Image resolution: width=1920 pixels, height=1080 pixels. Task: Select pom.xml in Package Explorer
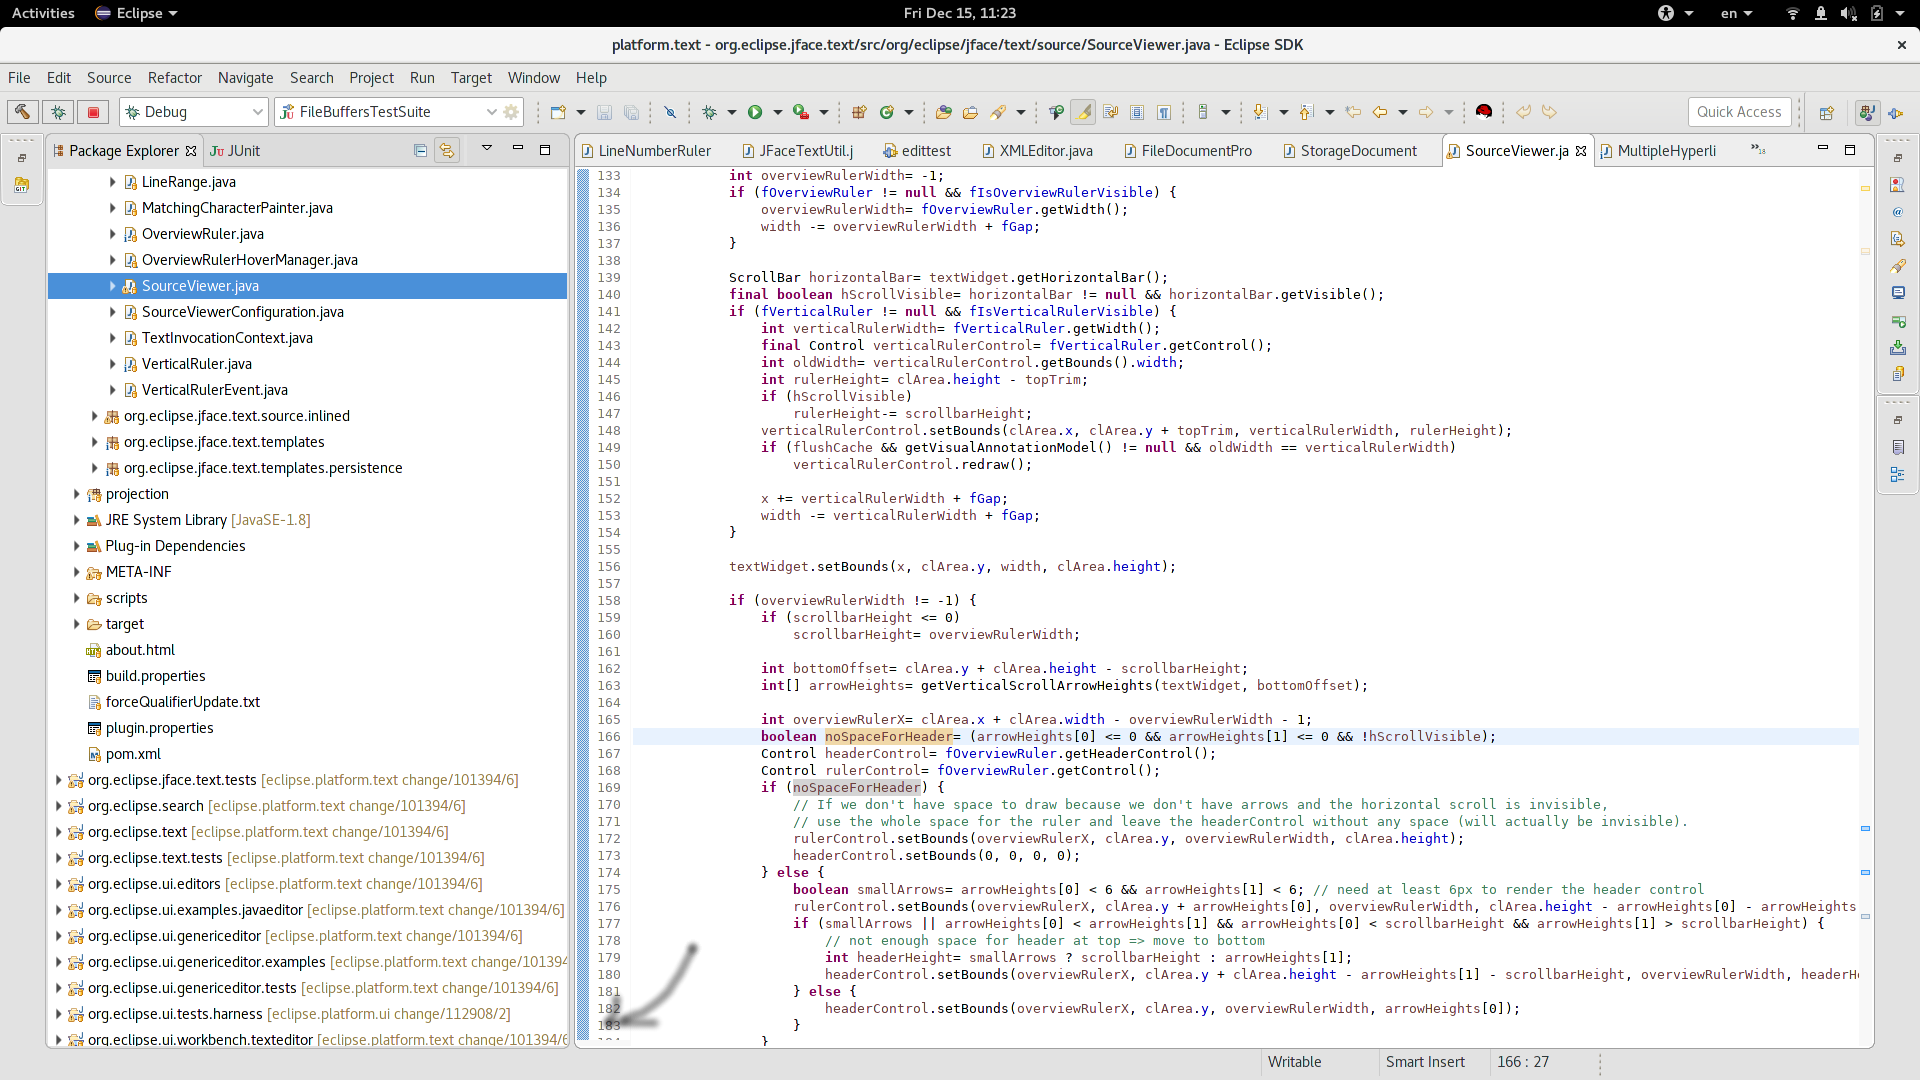133,754
